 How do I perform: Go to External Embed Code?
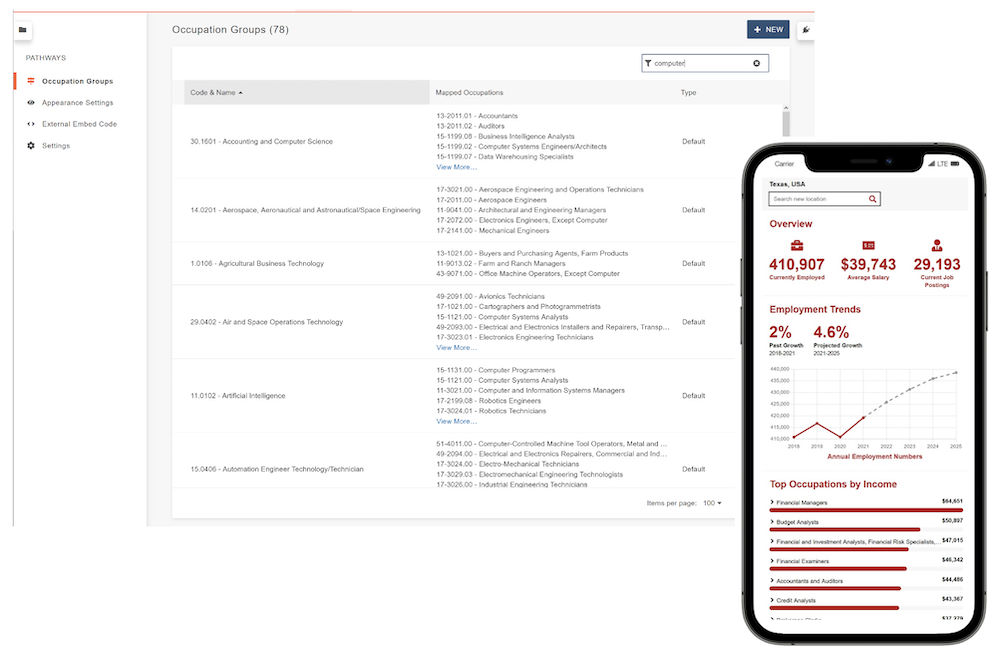[79, 124]
